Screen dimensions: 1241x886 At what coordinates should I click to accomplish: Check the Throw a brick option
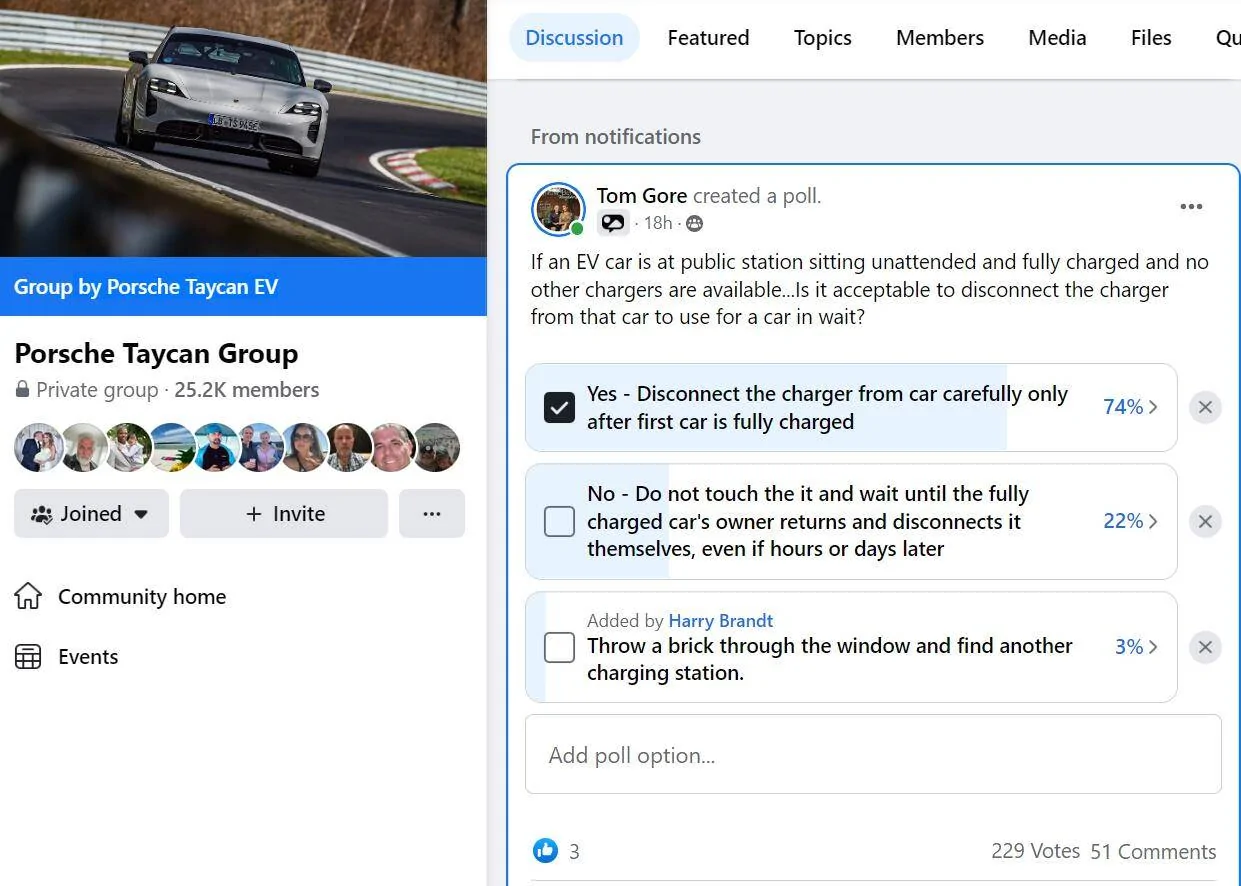(x=559, y=647)
